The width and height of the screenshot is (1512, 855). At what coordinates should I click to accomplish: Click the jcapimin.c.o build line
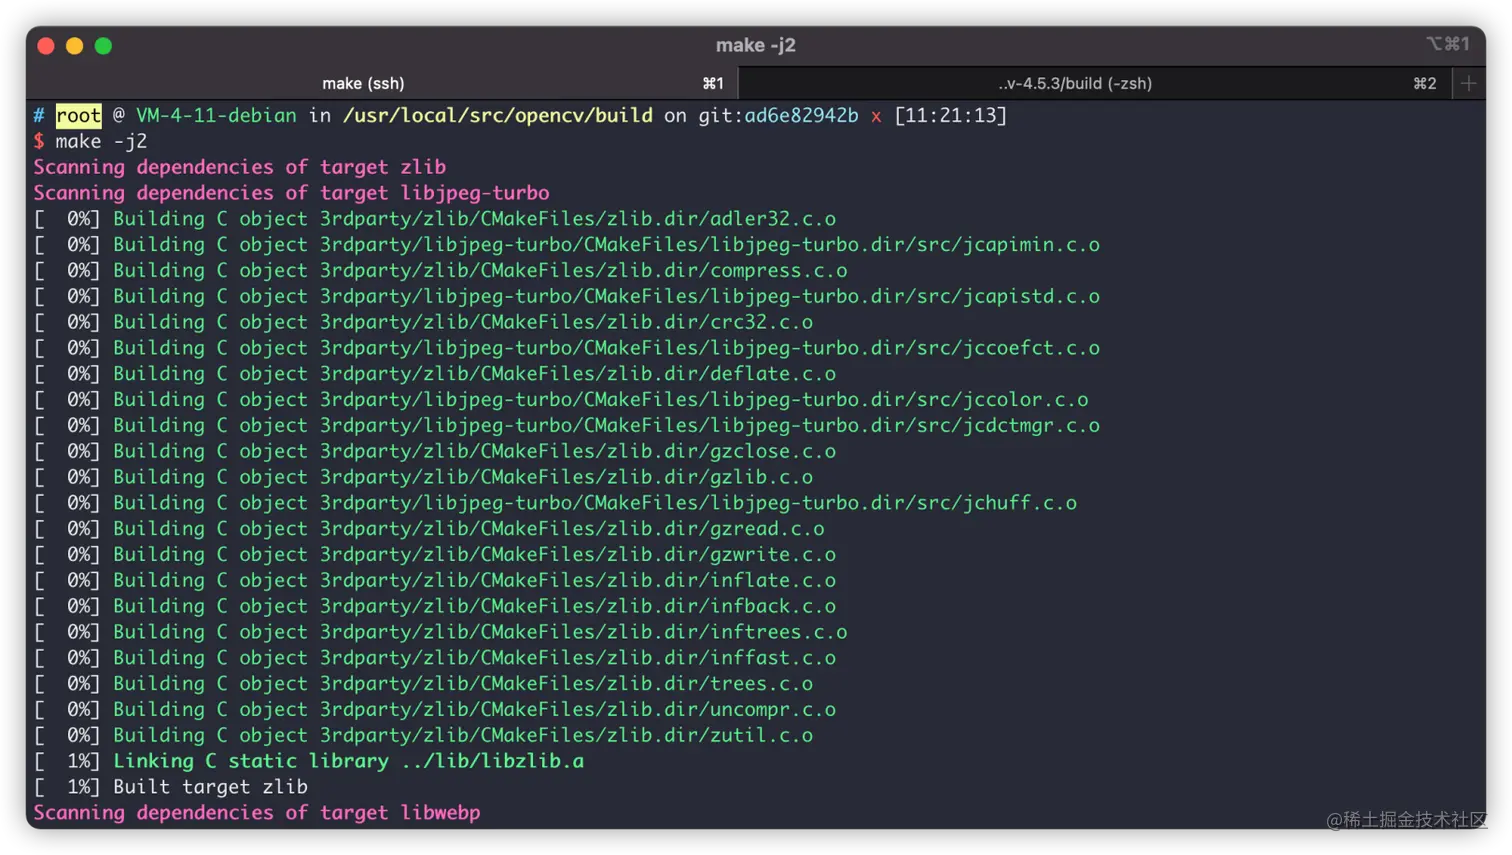[567, 245]
